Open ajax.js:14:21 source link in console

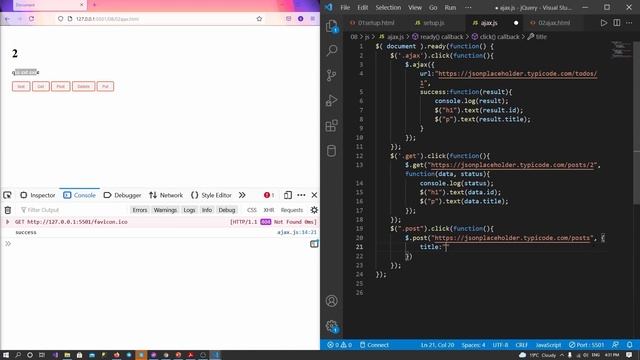pyautogui.click(x=297, y=232)
